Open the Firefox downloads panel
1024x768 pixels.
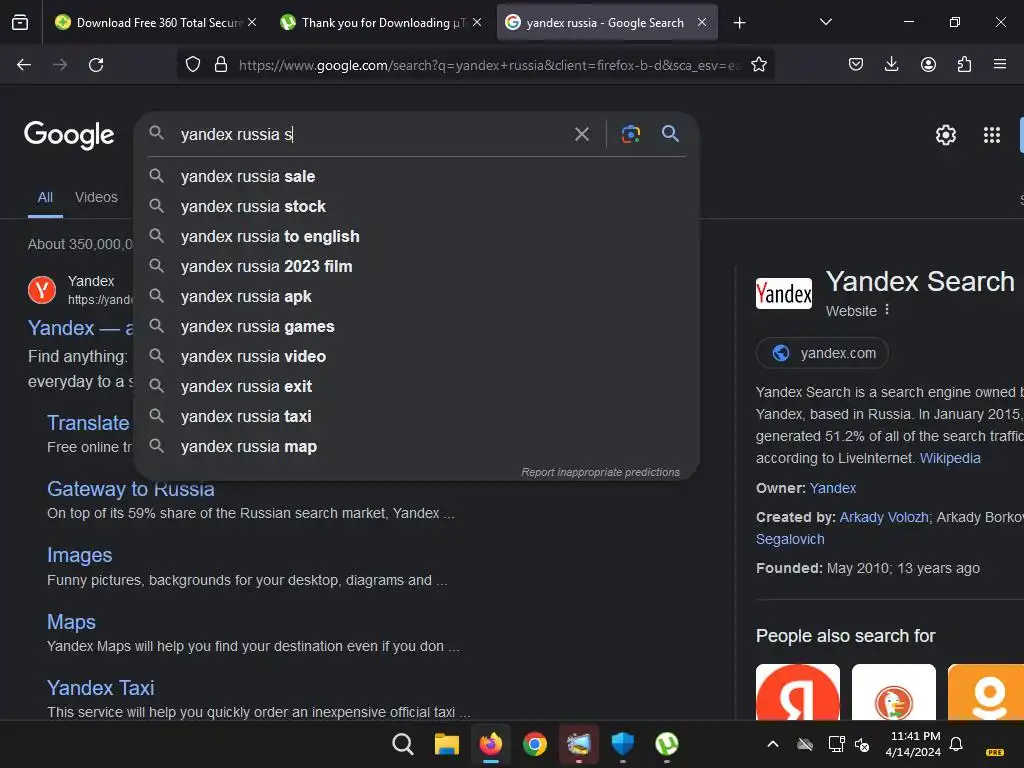coord(891,65)
